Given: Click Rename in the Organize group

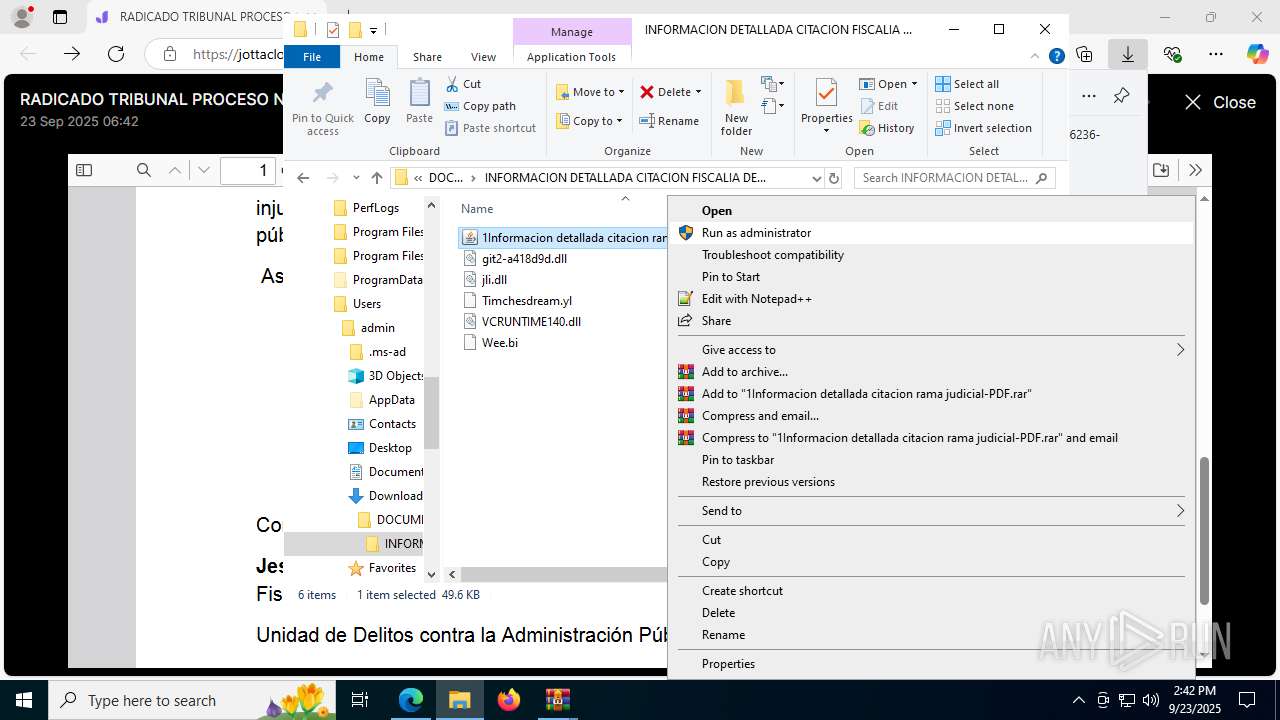Looking at the screenshot, I should tap(669, 121).
